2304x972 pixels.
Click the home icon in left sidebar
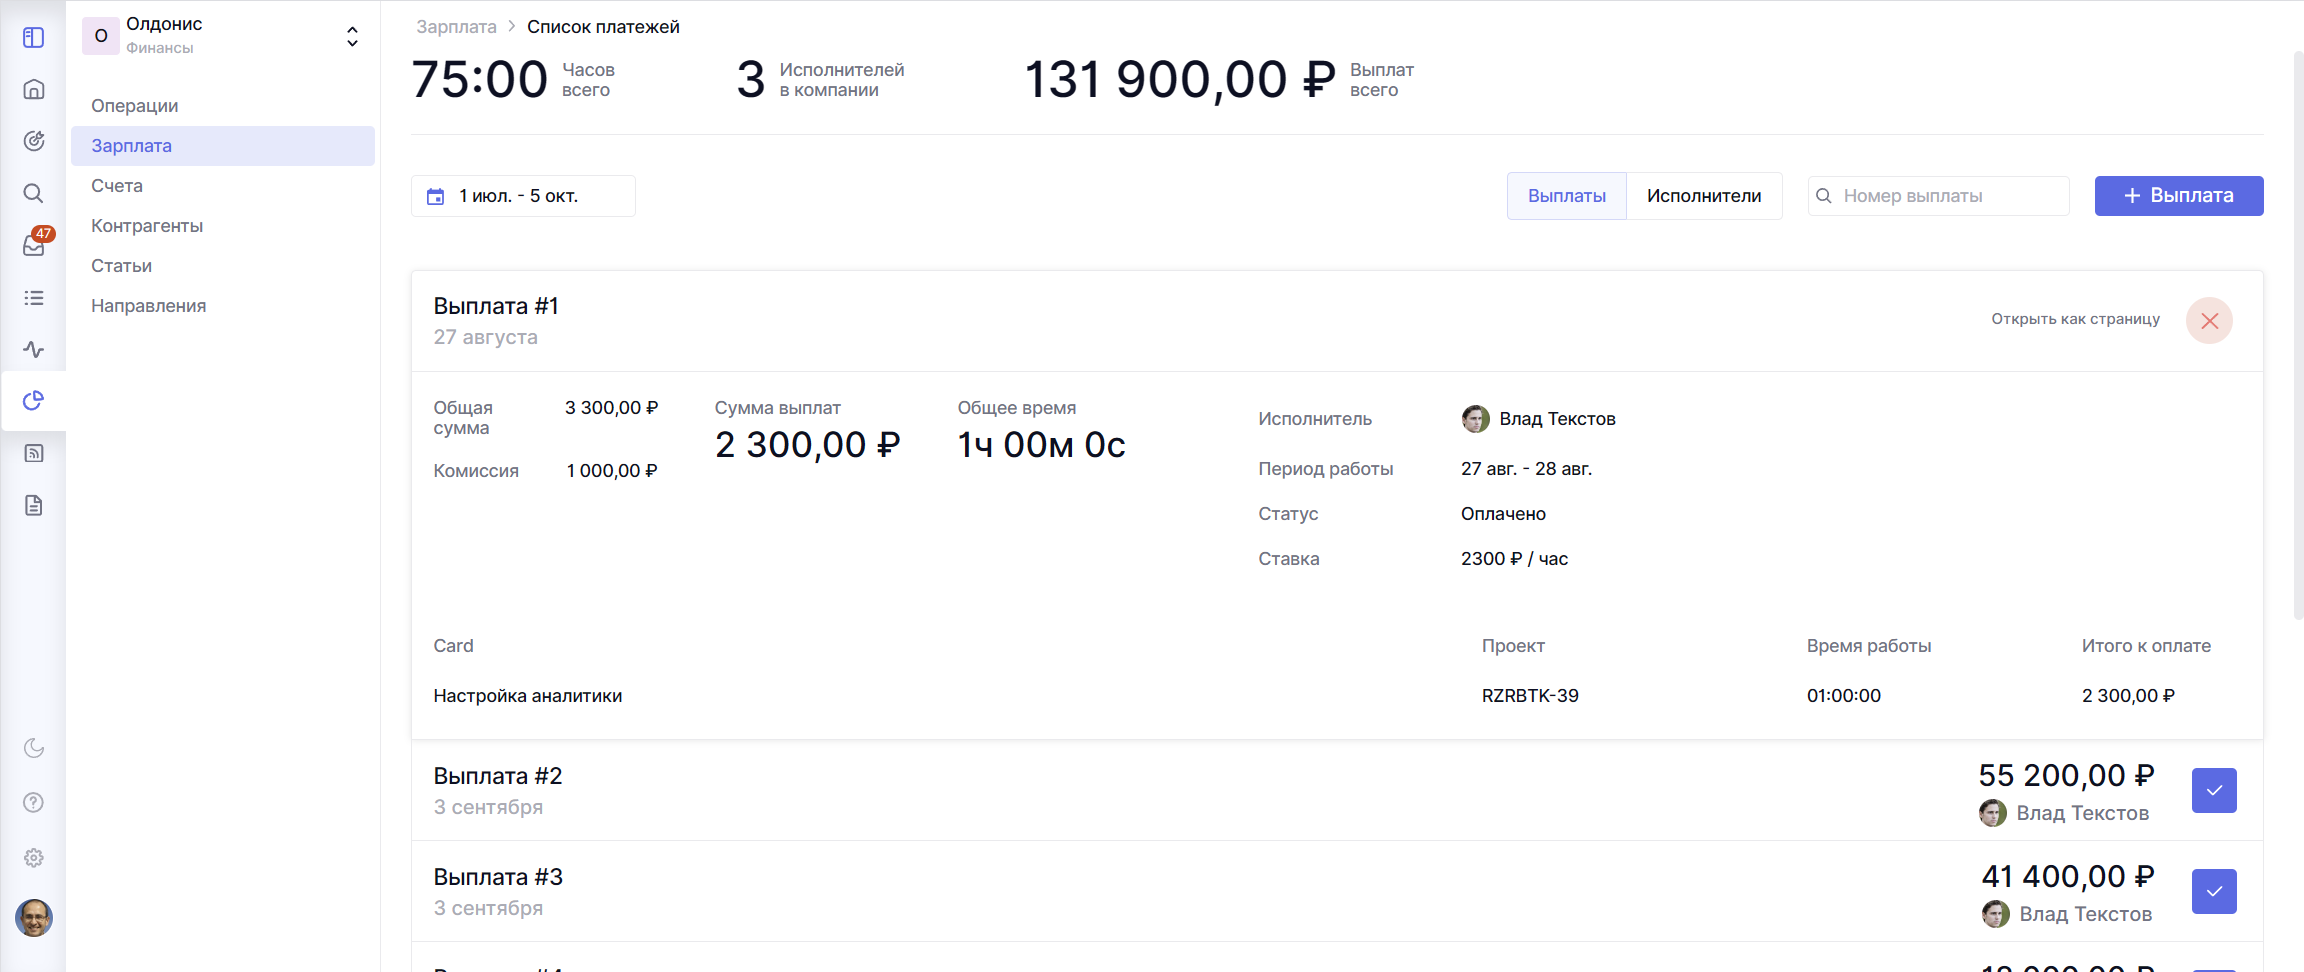(33, 90)
